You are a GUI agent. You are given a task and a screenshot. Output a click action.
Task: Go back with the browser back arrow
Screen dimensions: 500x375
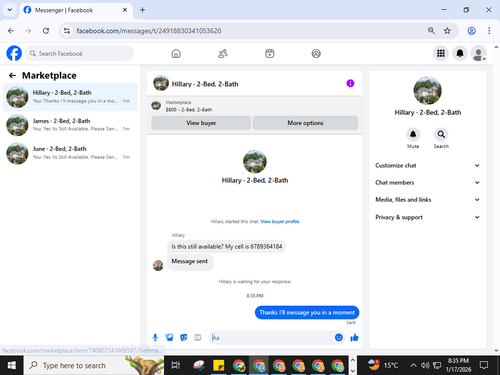coord(11,31)
